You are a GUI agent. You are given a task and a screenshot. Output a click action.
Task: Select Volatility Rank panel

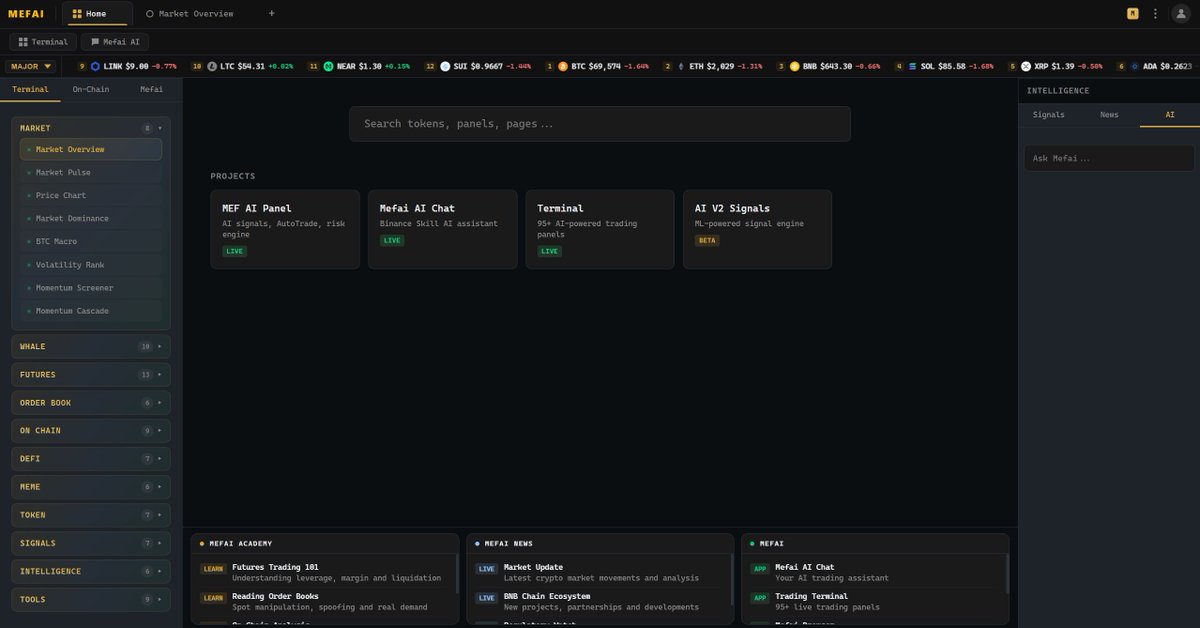click(91, 265)
